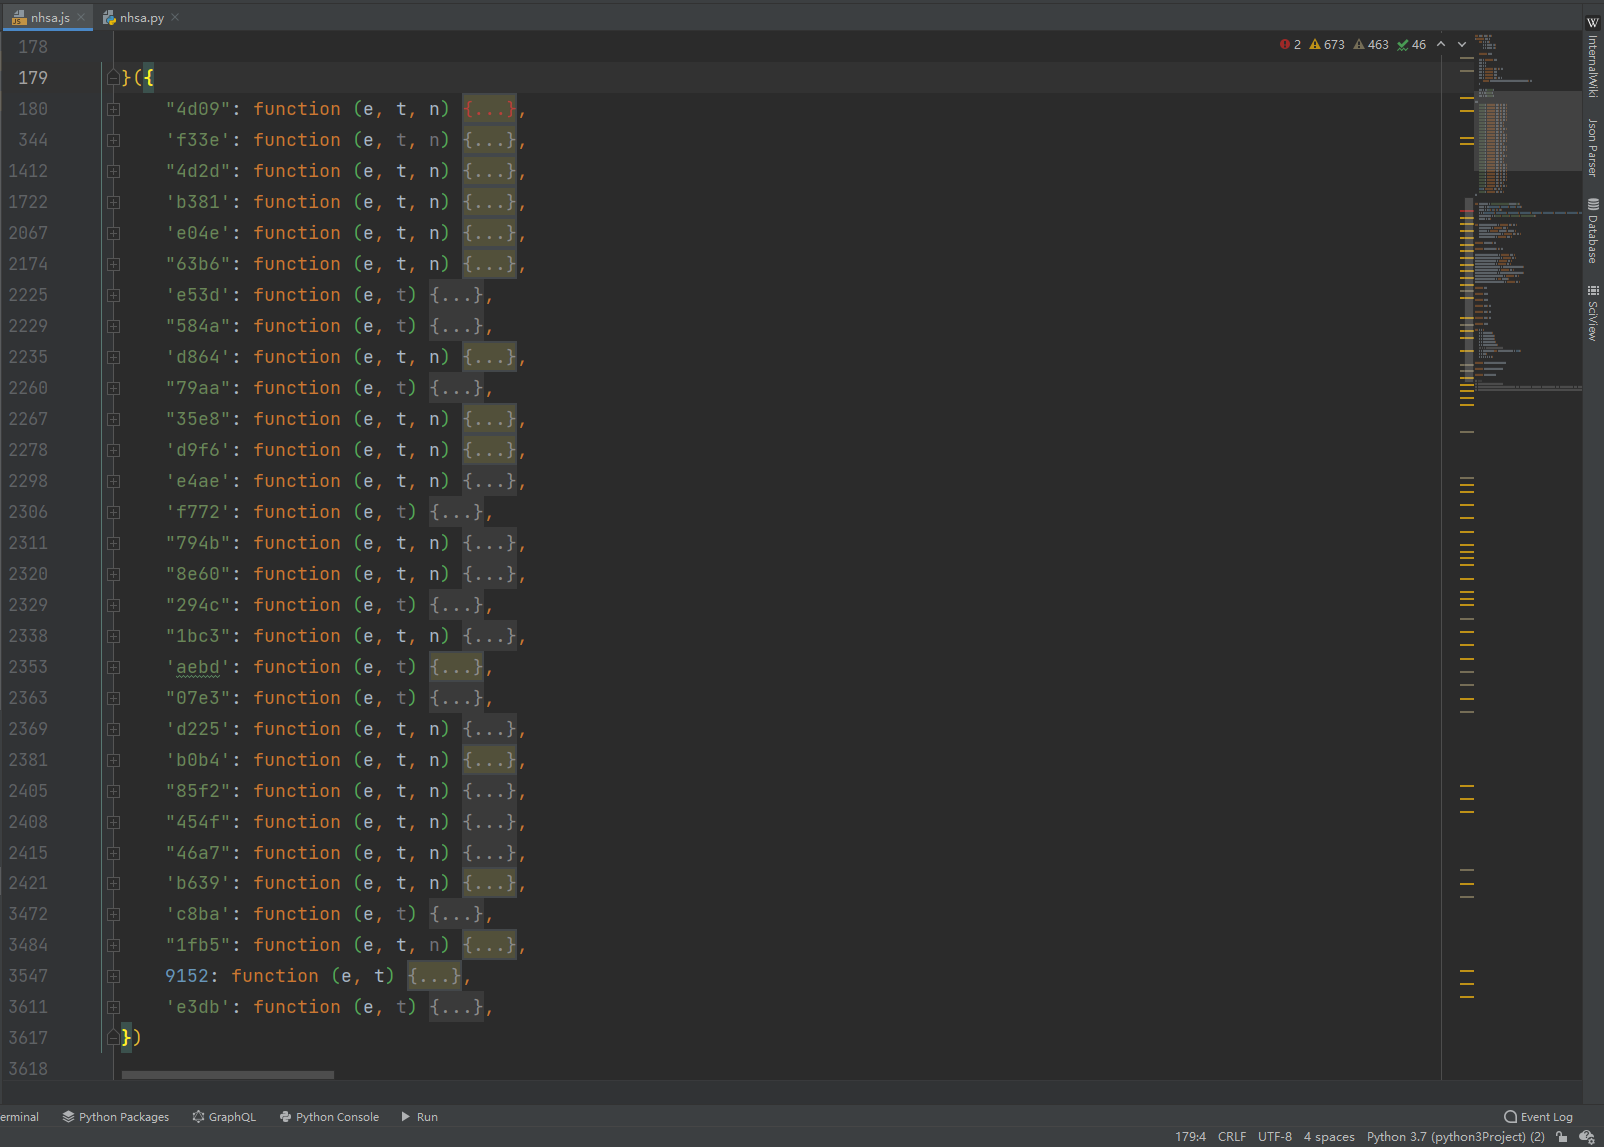Screen dimensions: 1605x1147
Task: Open the Run tool window
Action: pos(420,1117)
